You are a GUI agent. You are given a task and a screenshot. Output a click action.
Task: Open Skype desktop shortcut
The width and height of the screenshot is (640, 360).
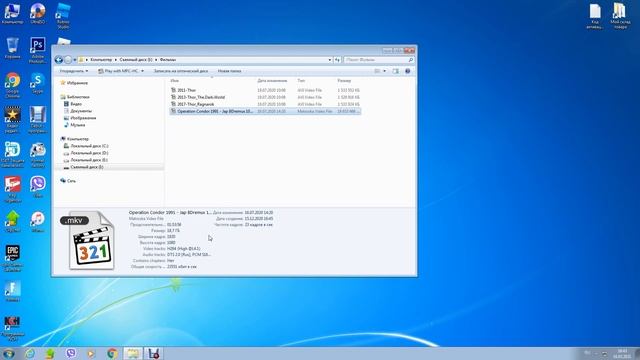click(38, 82)
